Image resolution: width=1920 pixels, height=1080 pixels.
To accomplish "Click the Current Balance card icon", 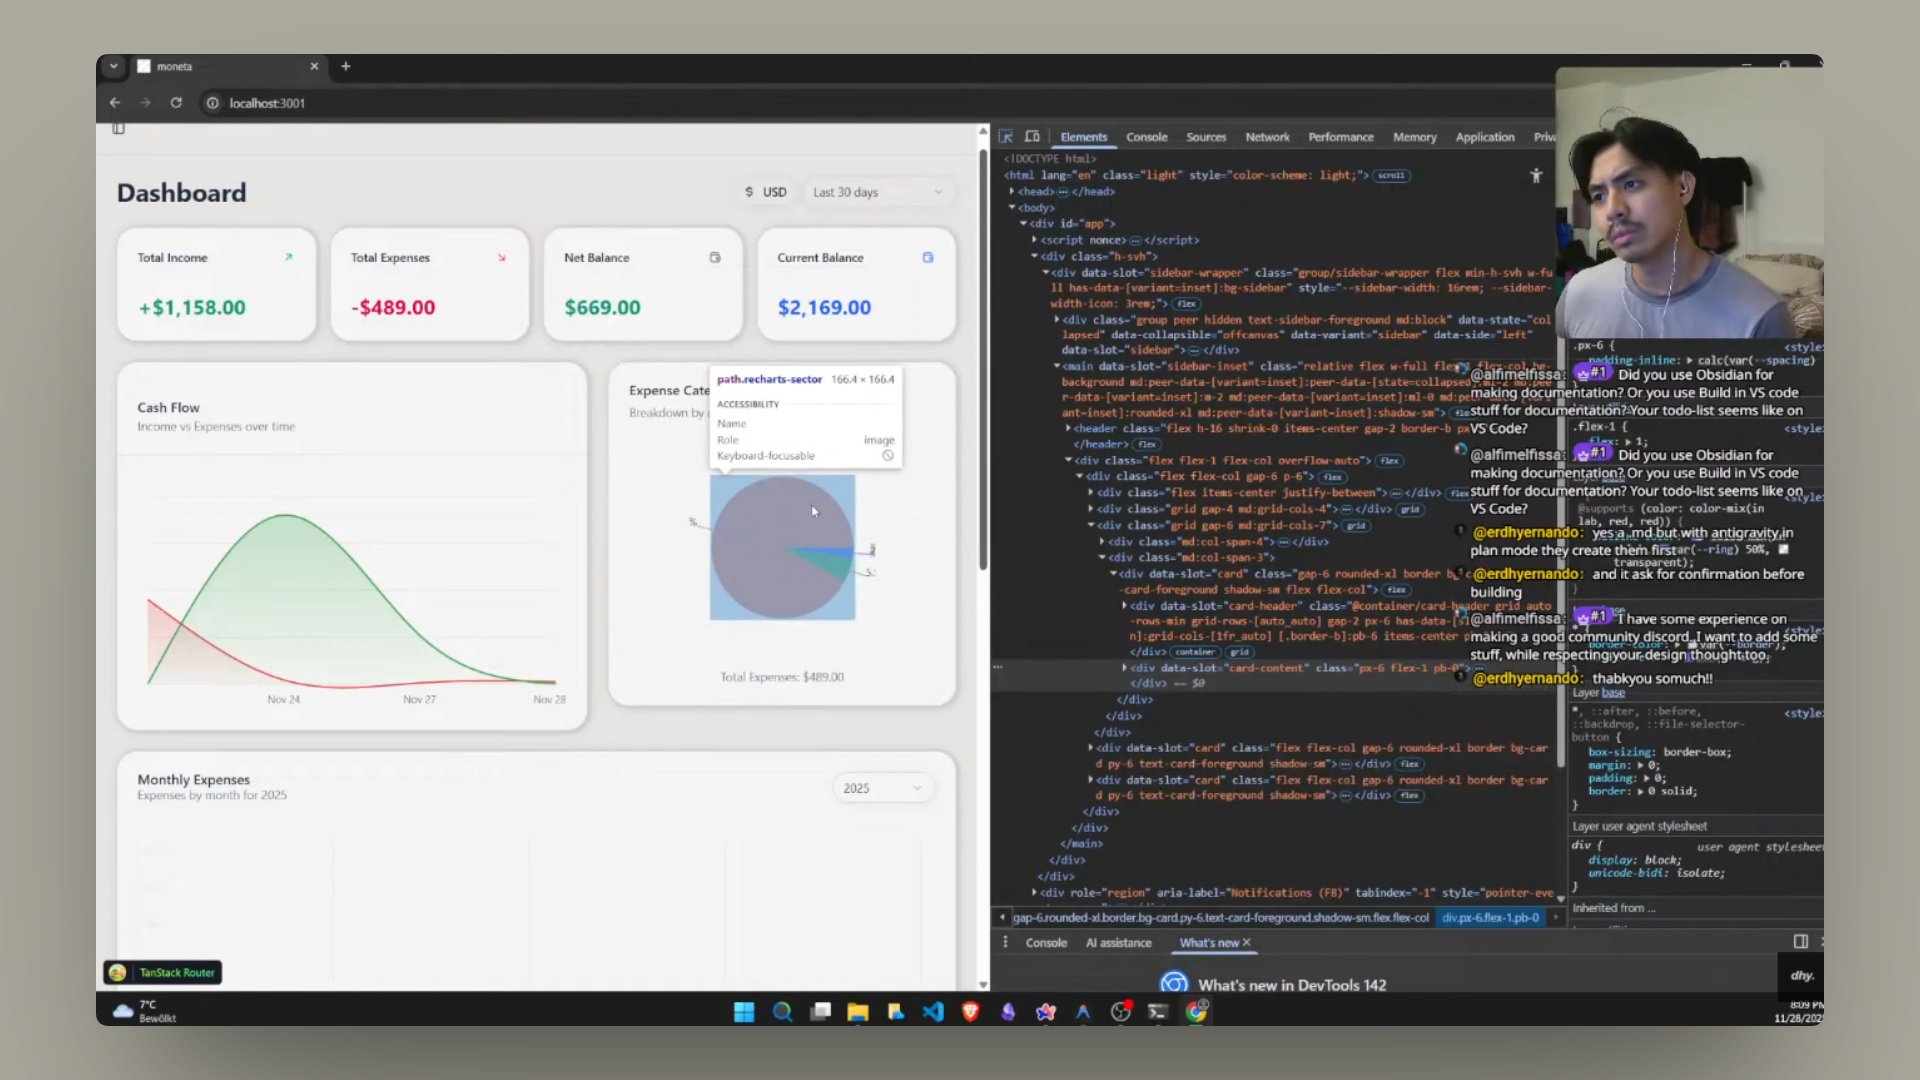I will [x=928, y=257].
